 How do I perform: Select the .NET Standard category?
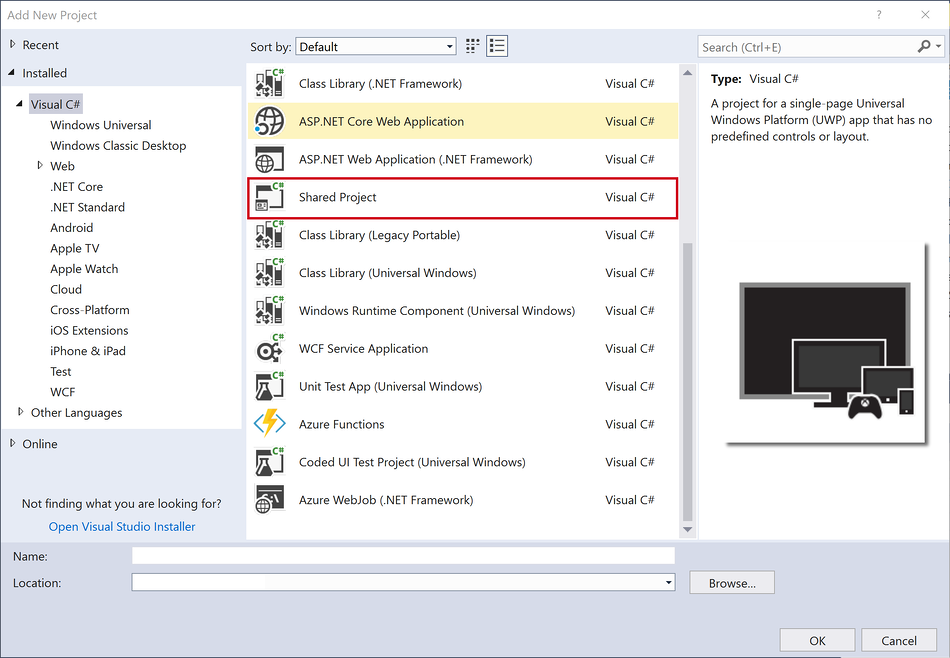point(87,207)
